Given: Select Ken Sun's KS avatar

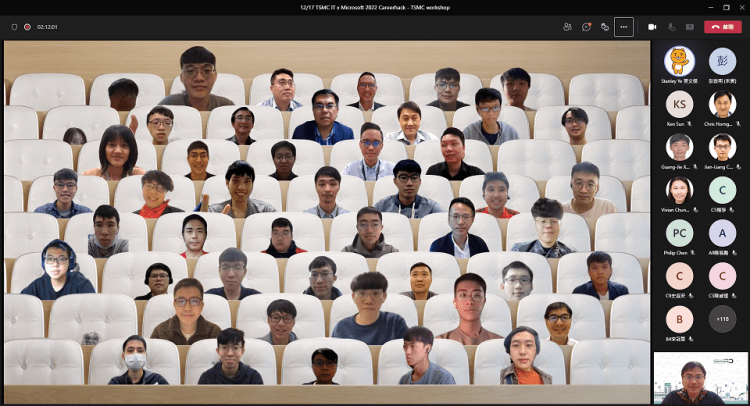Looking at the screenshot, I should tap(679, 104).
